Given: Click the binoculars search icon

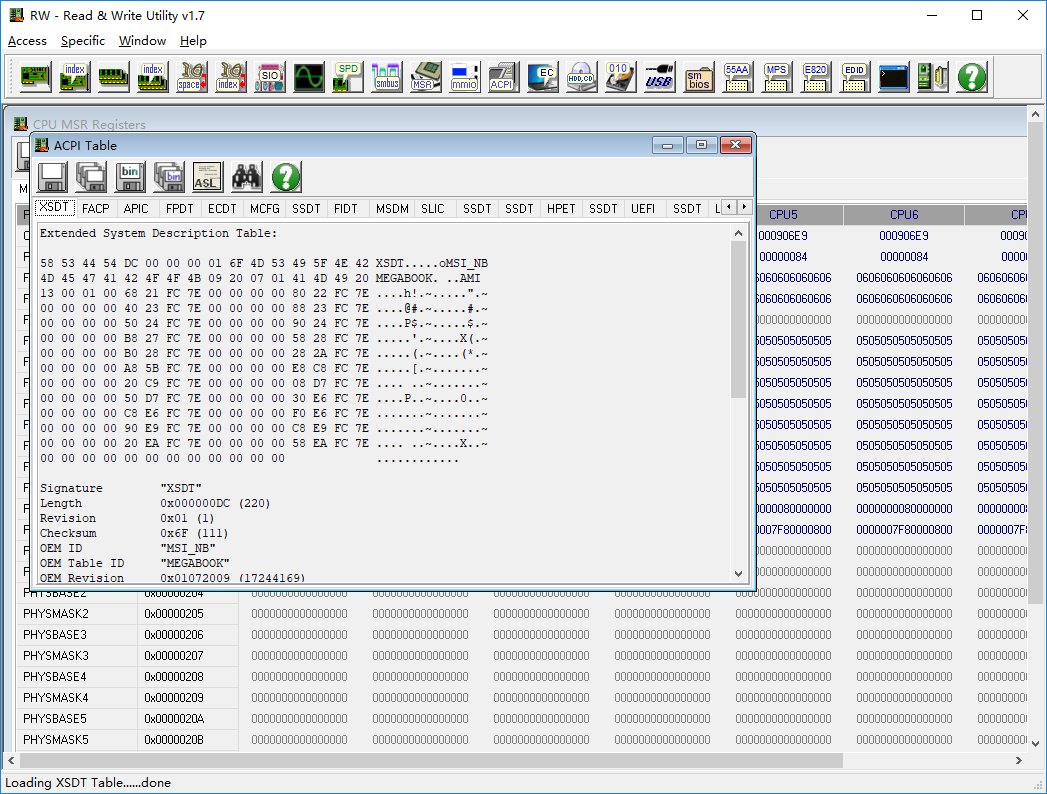Looking at the screenshot, I should click(246, 177).
